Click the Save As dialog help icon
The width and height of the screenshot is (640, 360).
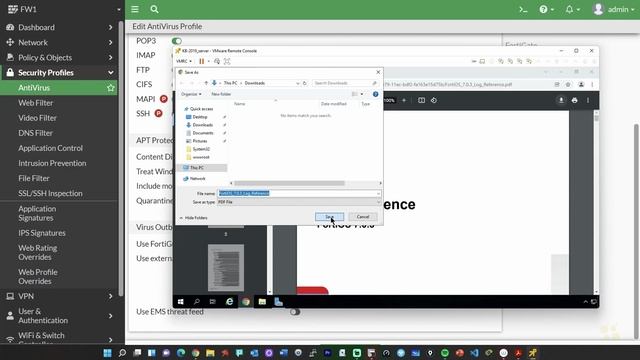point(375,94)
